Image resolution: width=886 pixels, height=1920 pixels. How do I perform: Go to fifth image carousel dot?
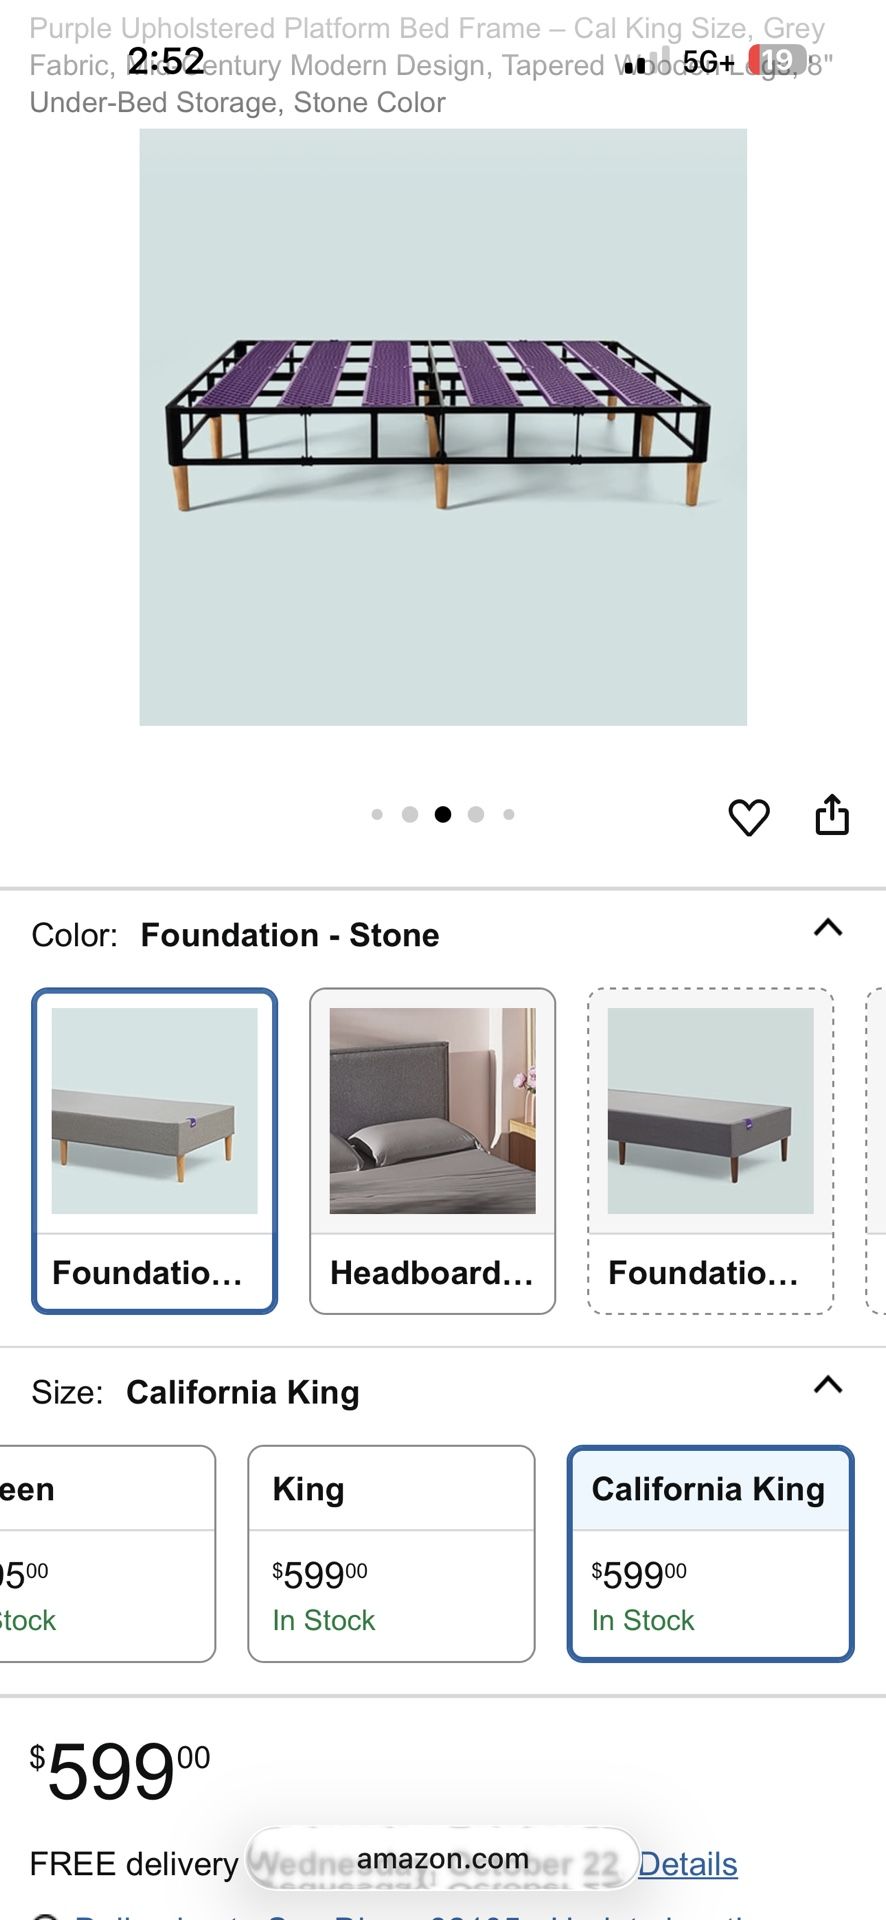tap(509, 815)
